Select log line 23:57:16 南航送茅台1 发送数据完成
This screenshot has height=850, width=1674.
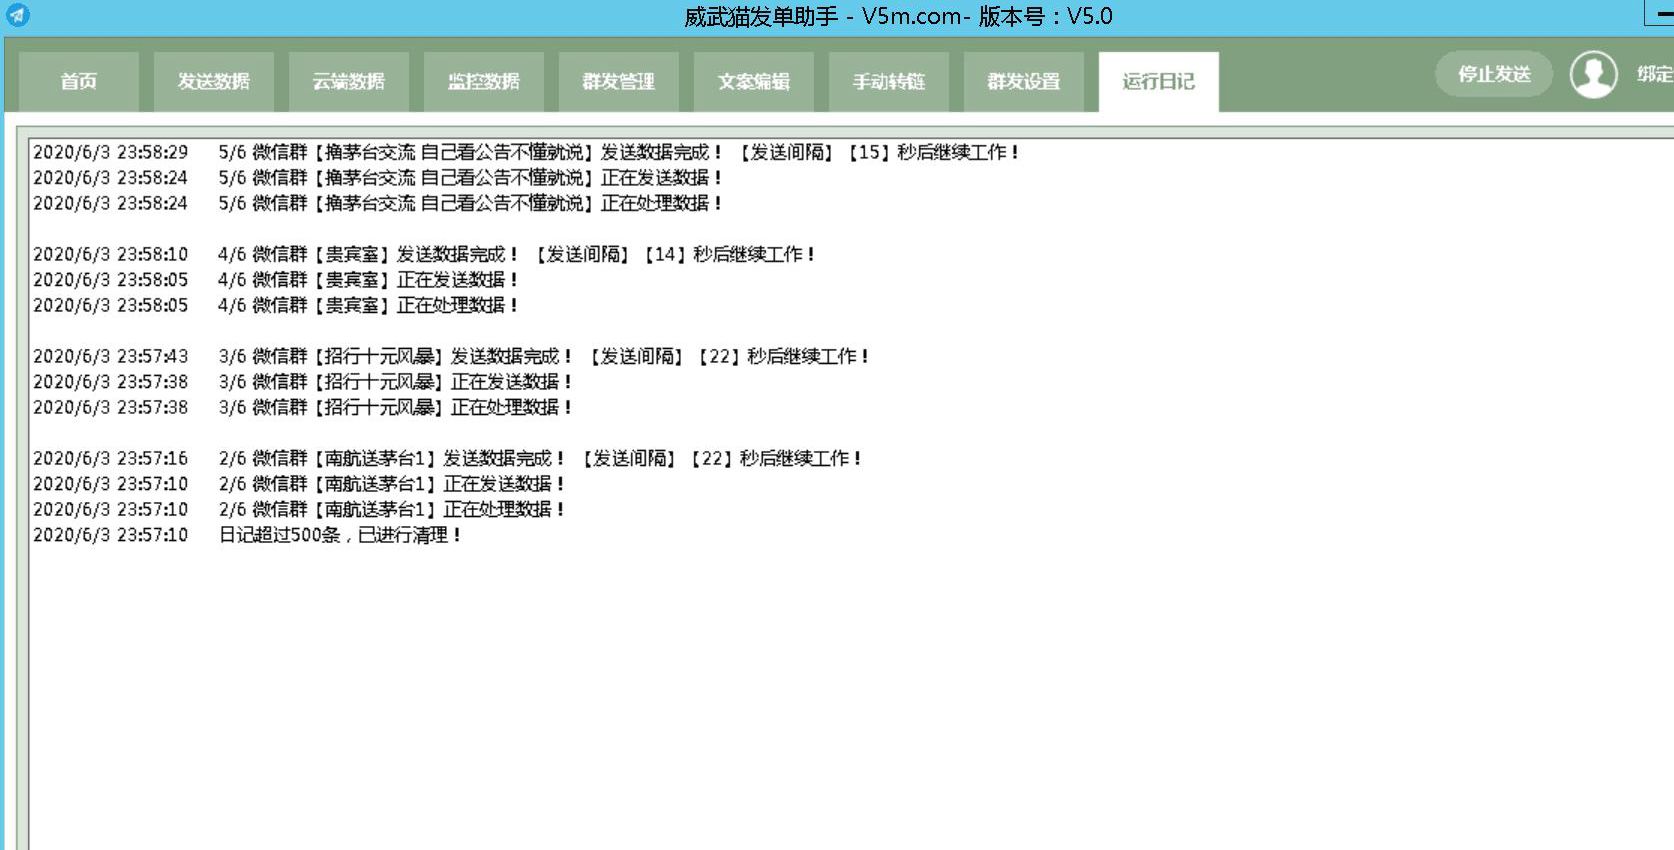pyautogui.click(x=447, y=458)
